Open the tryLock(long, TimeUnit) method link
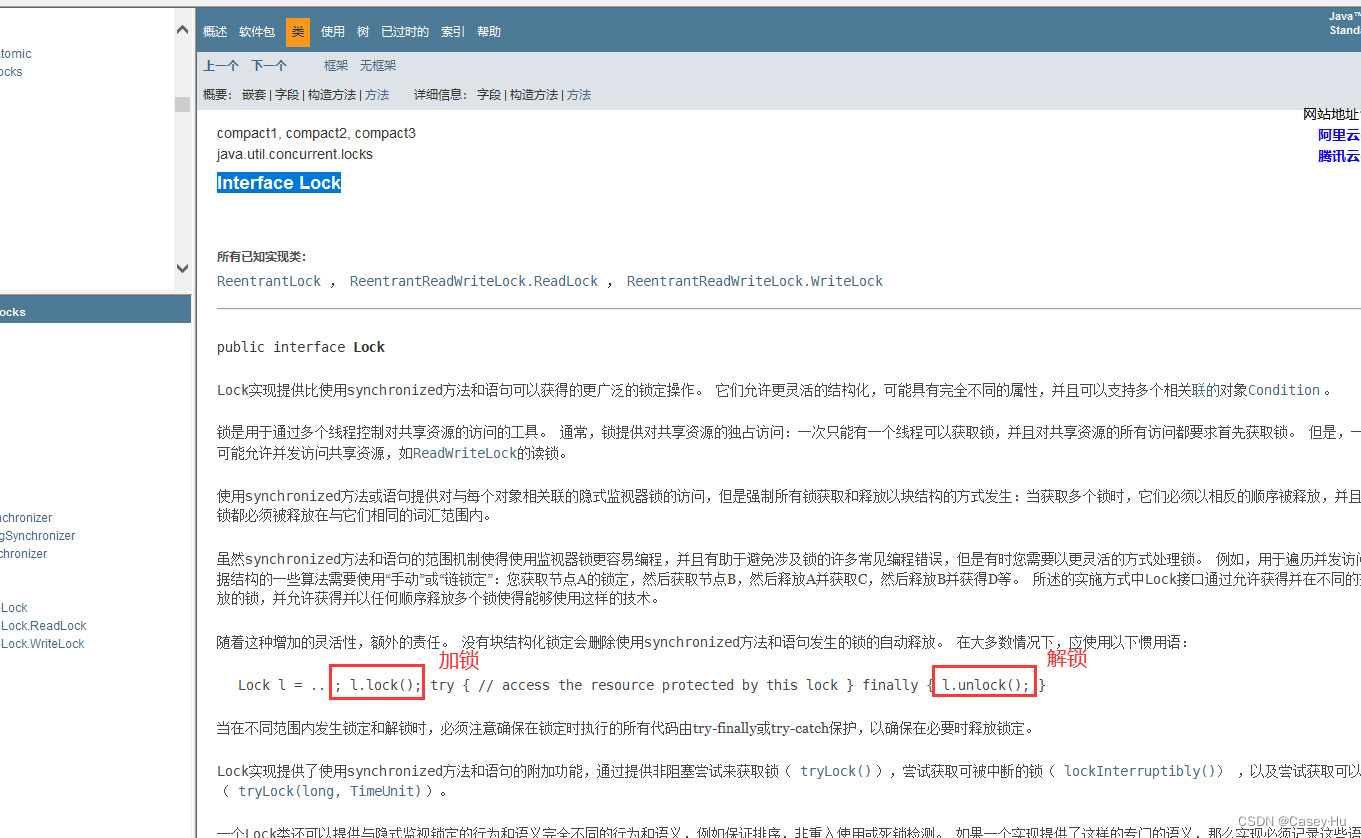The width and height of the screenshot is (1361, 838). (331, 791)
